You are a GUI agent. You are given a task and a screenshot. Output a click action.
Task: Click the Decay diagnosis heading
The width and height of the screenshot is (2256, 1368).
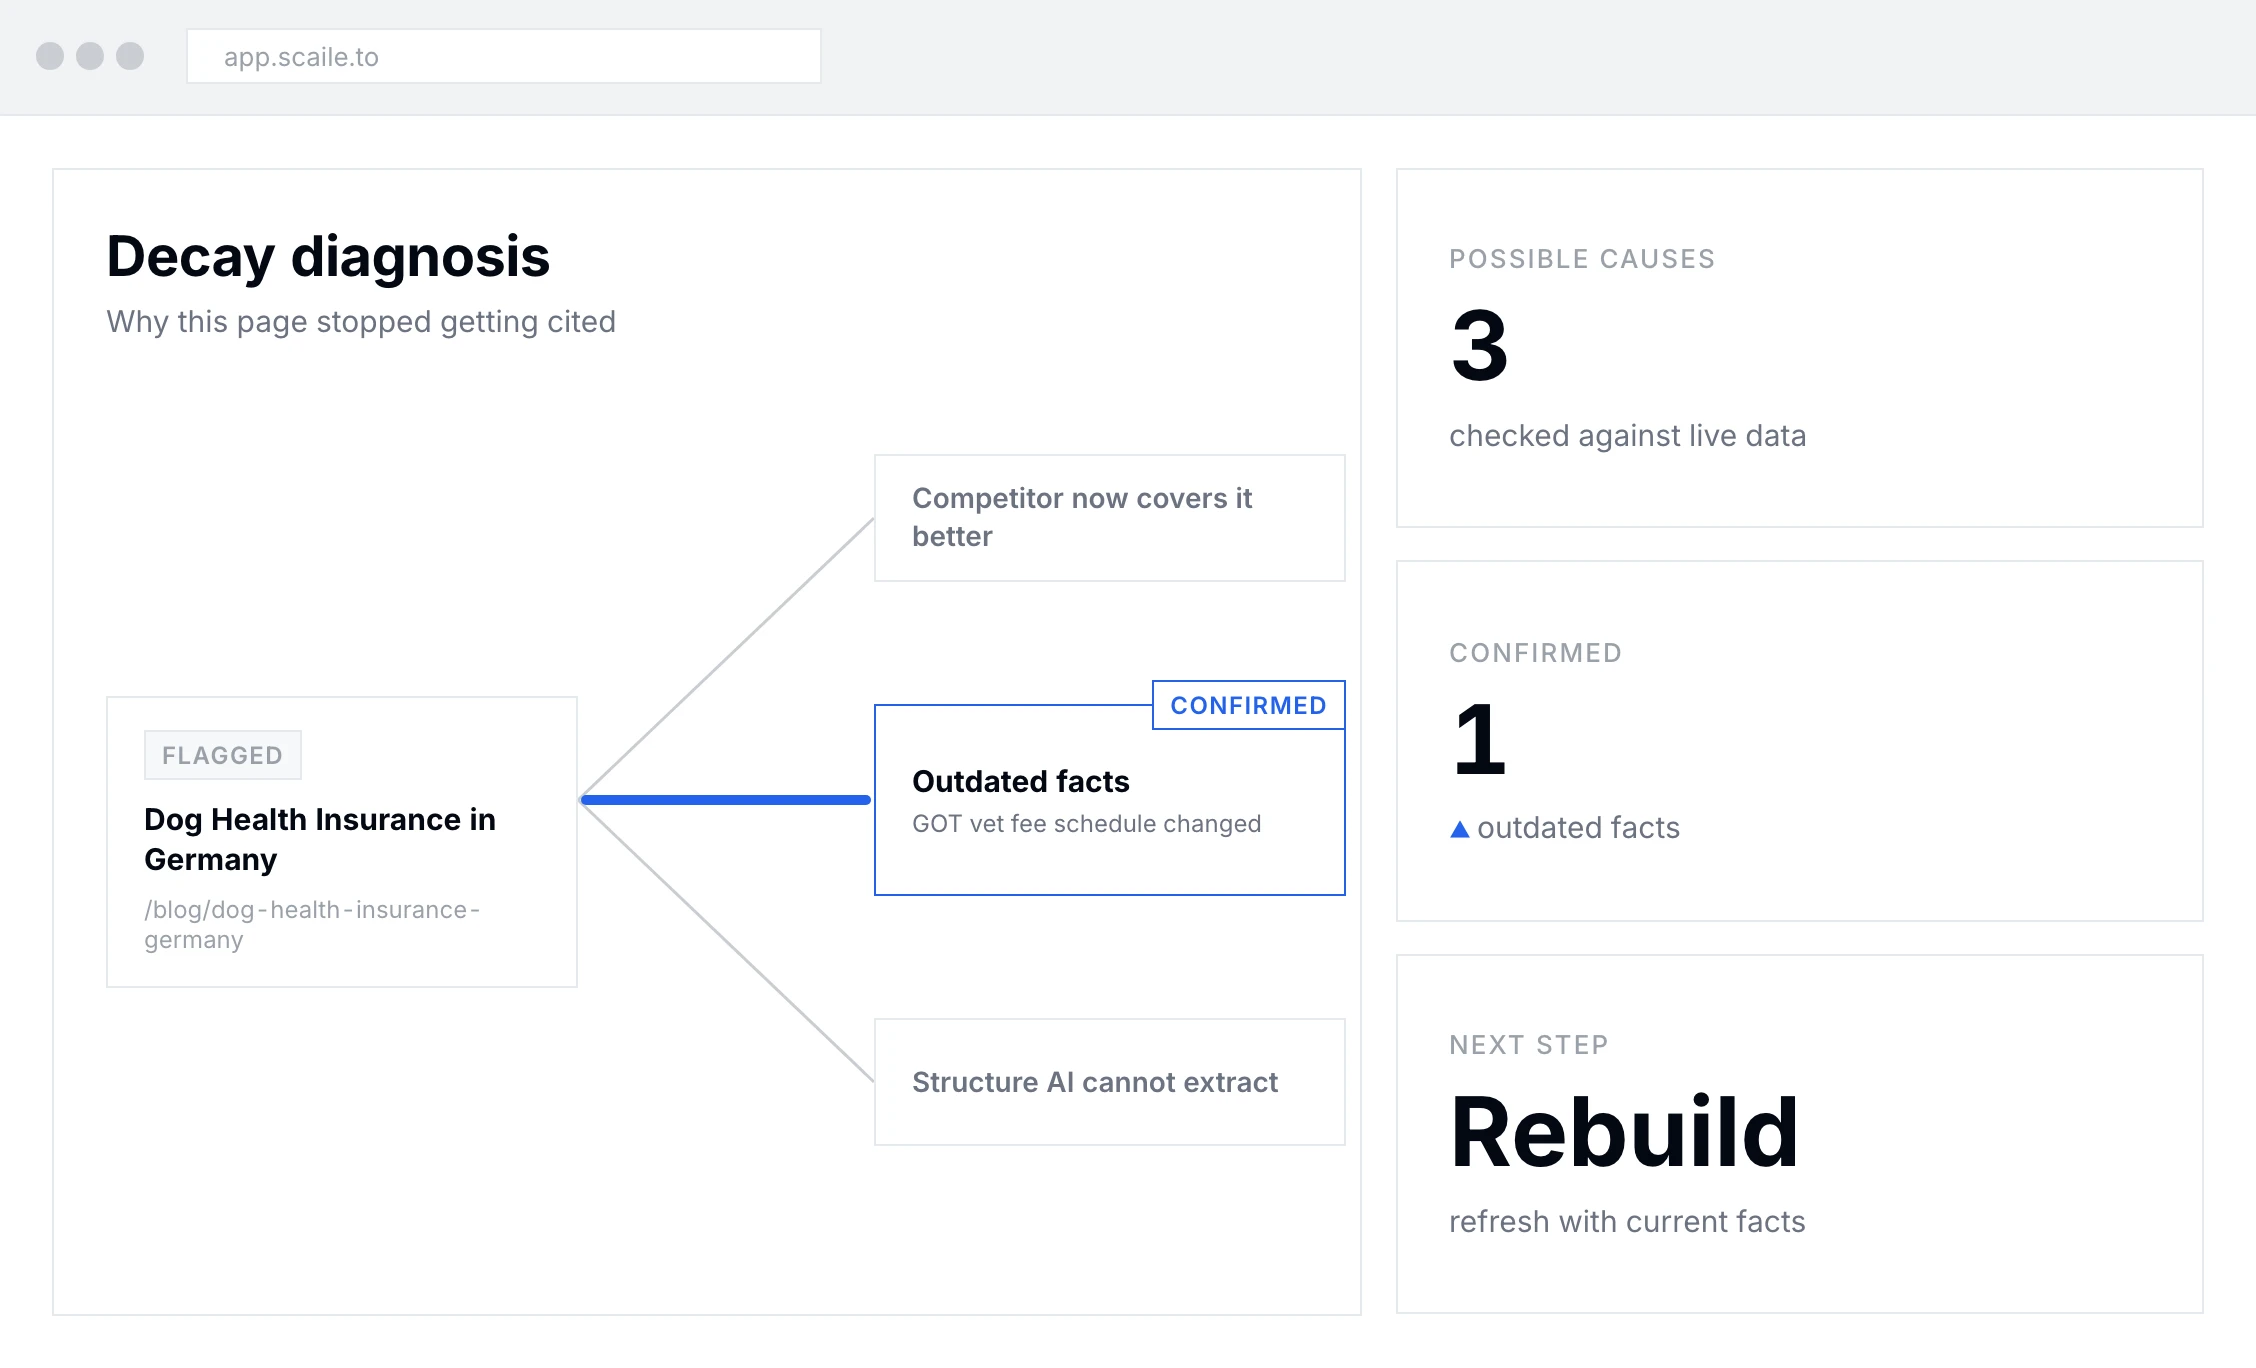pos(328,256)
